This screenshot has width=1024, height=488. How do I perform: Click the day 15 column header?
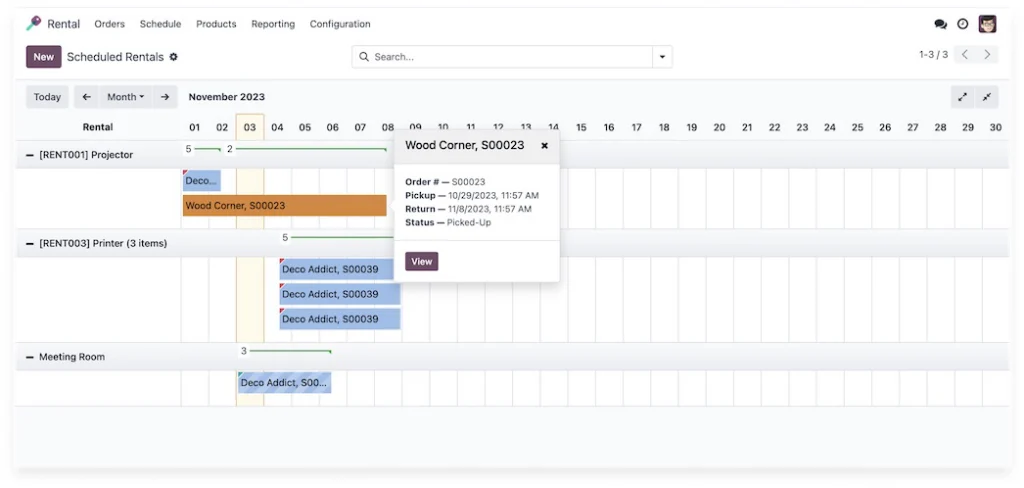(x=581, y=127)
